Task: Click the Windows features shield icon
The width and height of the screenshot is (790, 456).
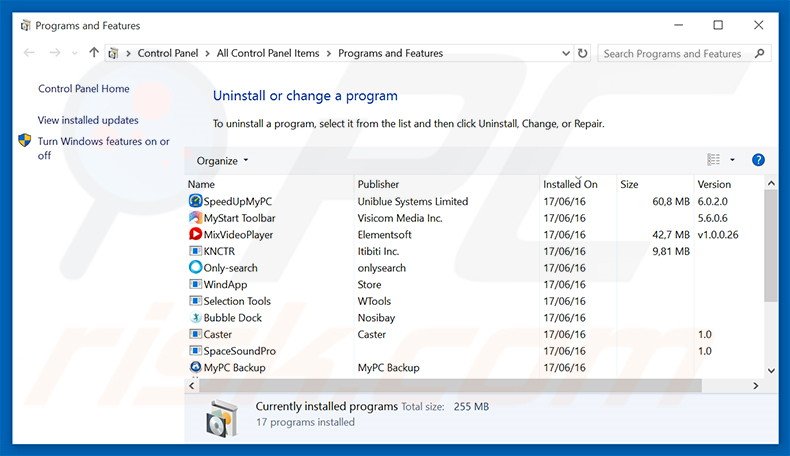Action: point(24,141)
